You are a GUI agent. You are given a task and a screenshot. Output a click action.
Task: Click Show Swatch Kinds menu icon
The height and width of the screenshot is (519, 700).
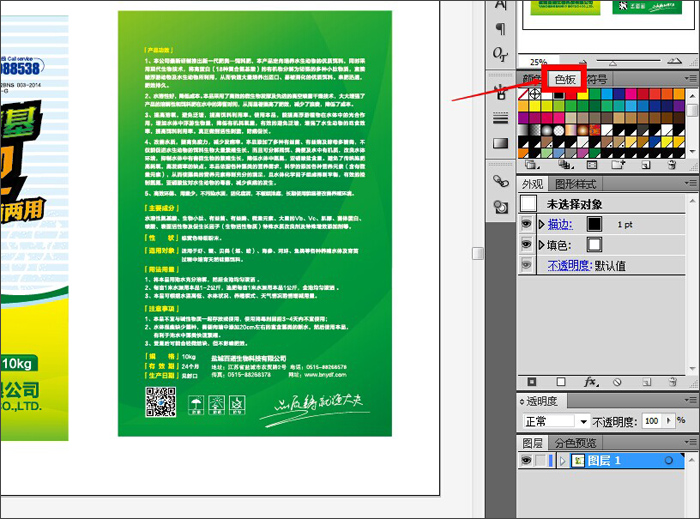click(x=566, y=165)
